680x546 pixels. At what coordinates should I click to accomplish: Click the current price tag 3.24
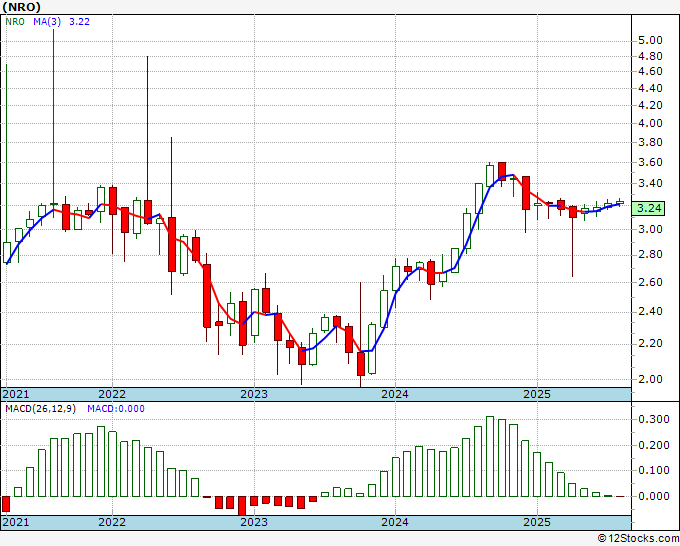[x=649, y=208]
